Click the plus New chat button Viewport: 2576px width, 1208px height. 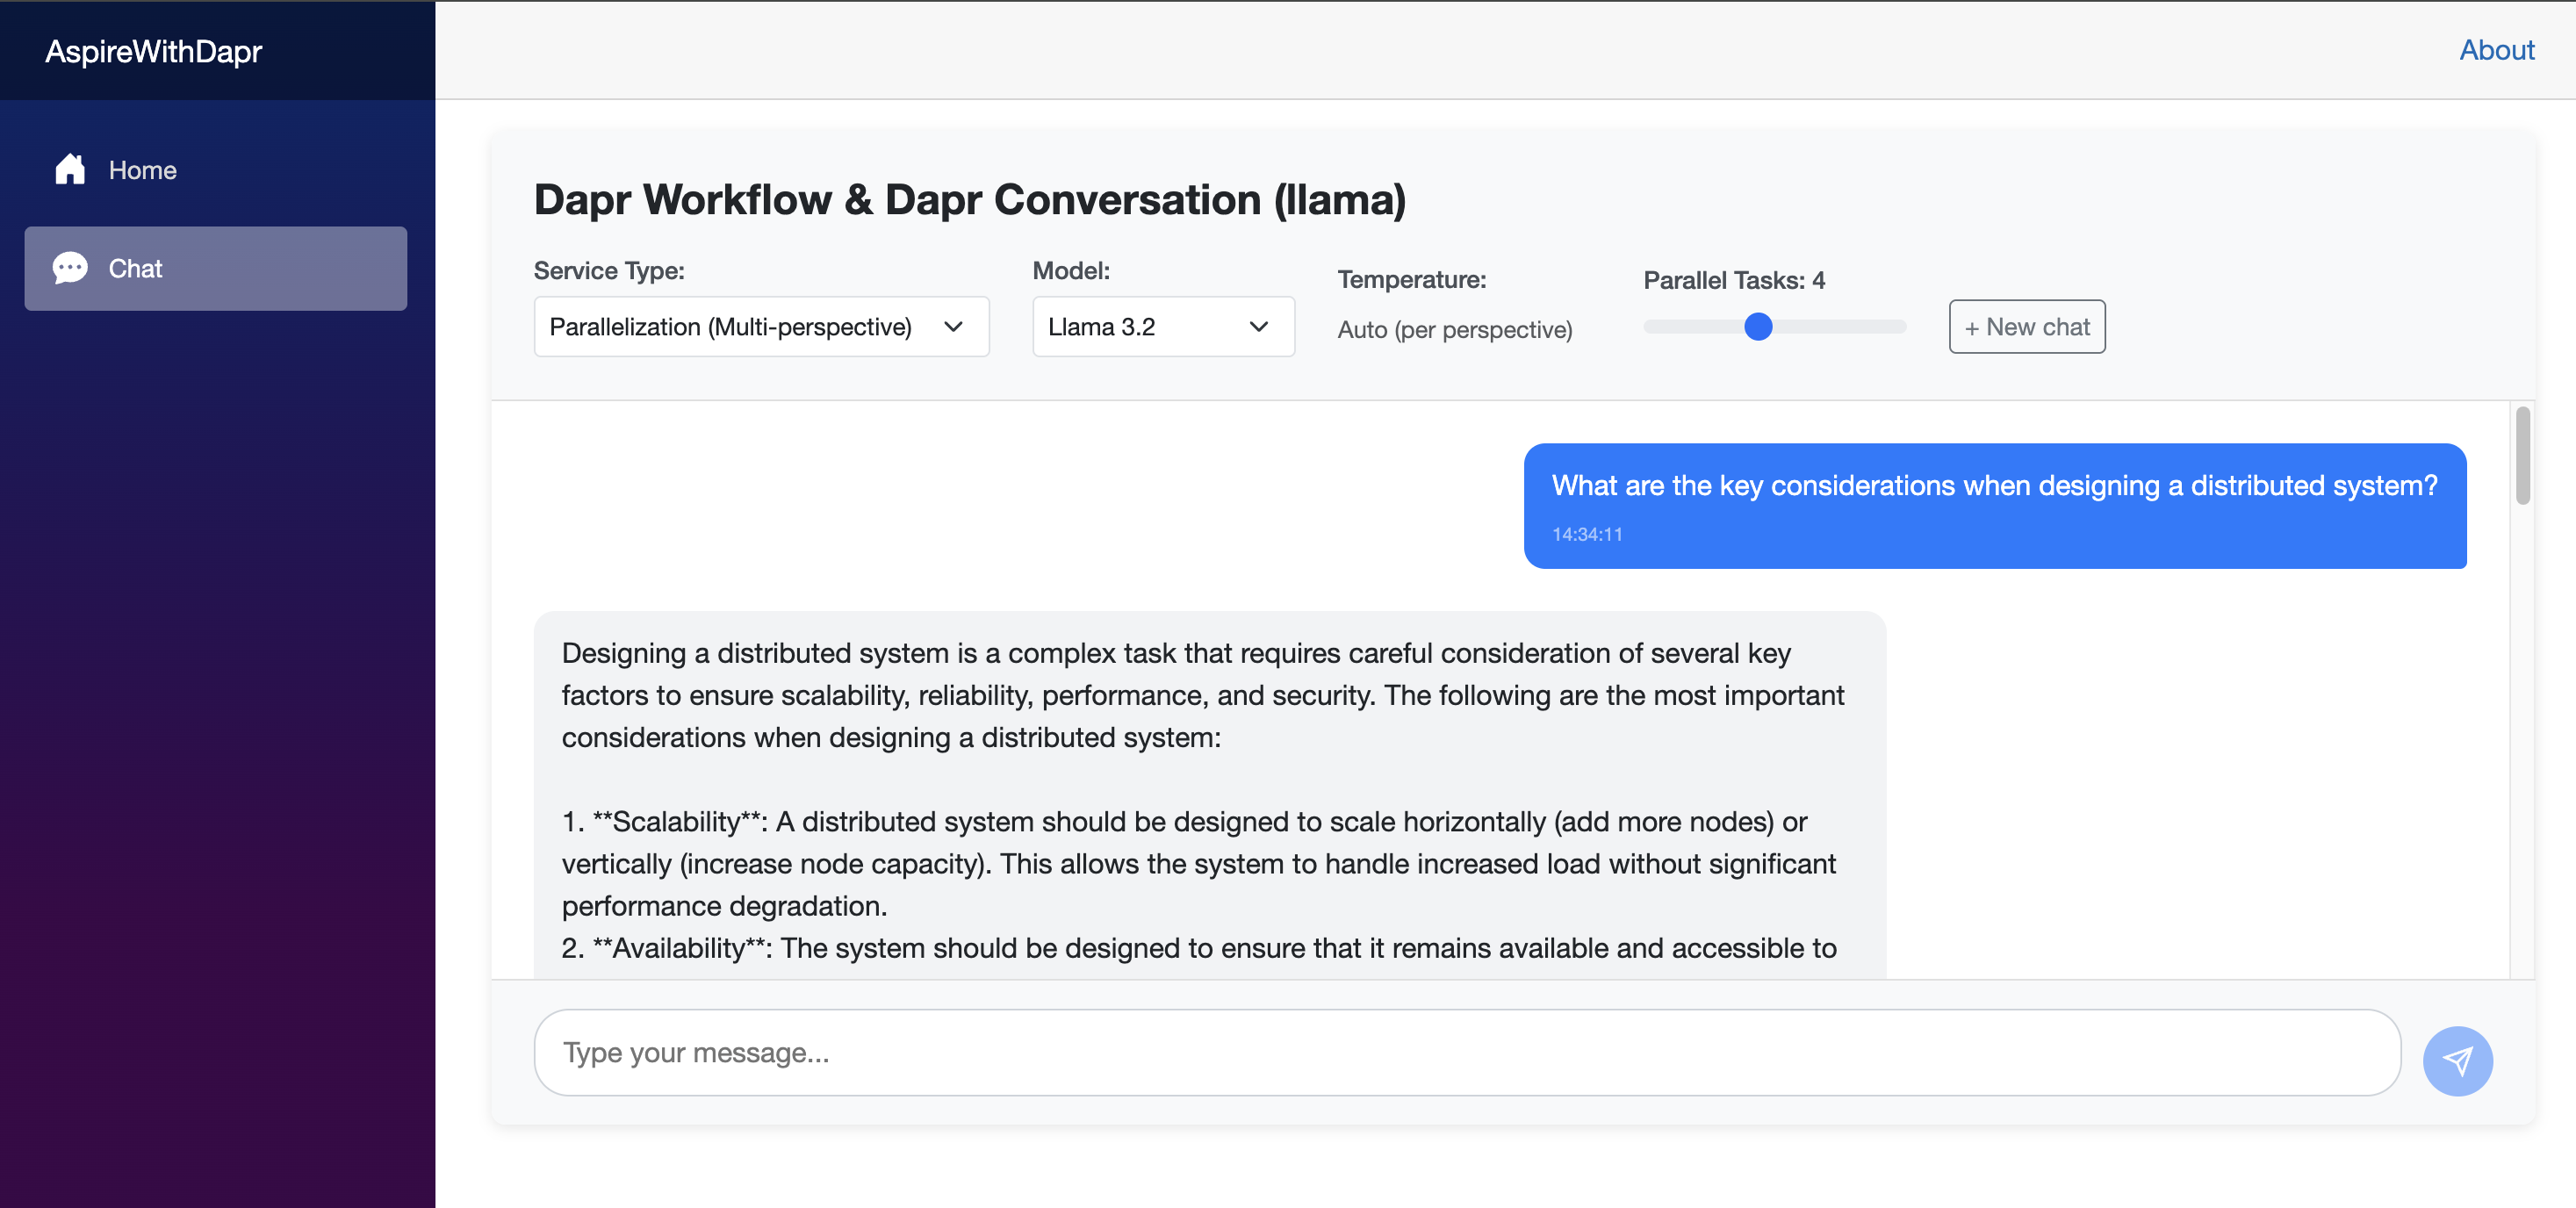[x=2026, y=327]
